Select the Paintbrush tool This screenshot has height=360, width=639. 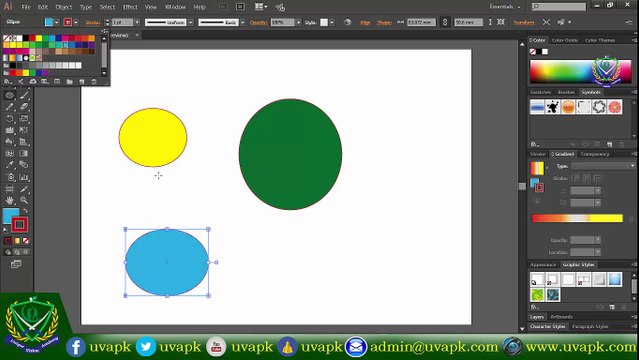tap(24, 95)
